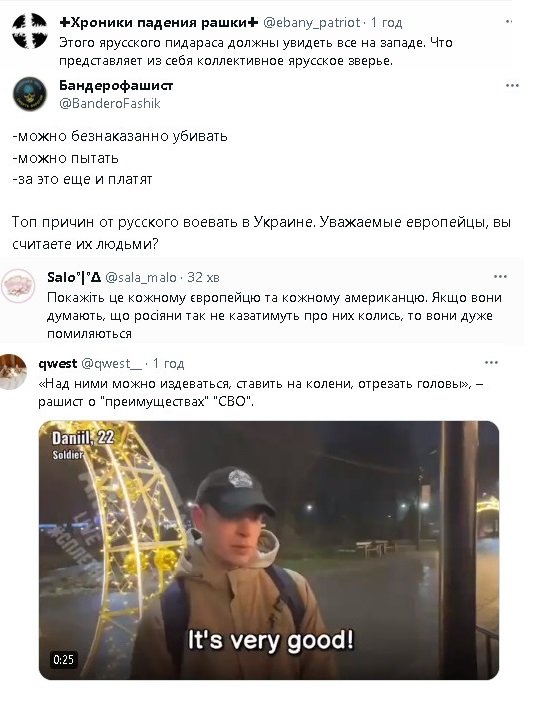
Task: Click the @ebany_patriot handle
Action: coord(312,22)
